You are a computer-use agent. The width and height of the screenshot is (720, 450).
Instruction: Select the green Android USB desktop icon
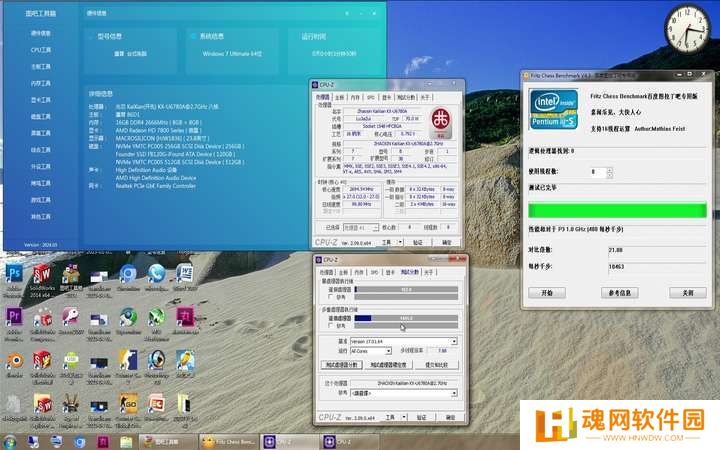coord(71,360)
